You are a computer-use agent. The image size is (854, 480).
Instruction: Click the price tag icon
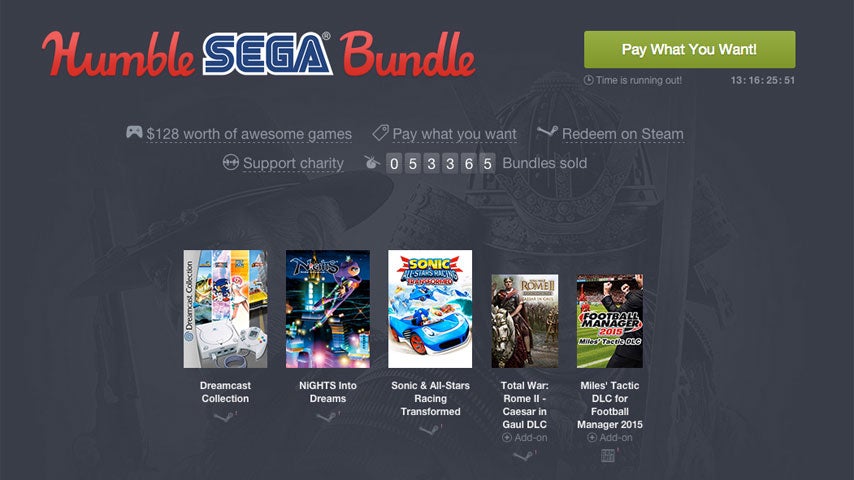pos(380,133)
